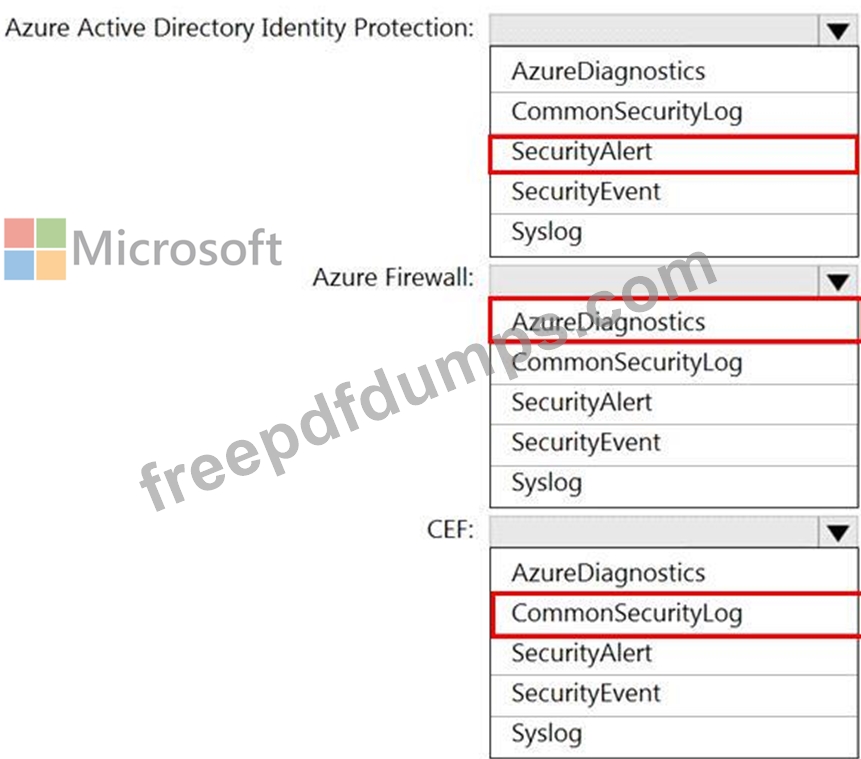This screenshot has width=861, height=759.
Task: Pick CommonSecurityLog under Azure Firewall
Action: [x=626, y=362]
